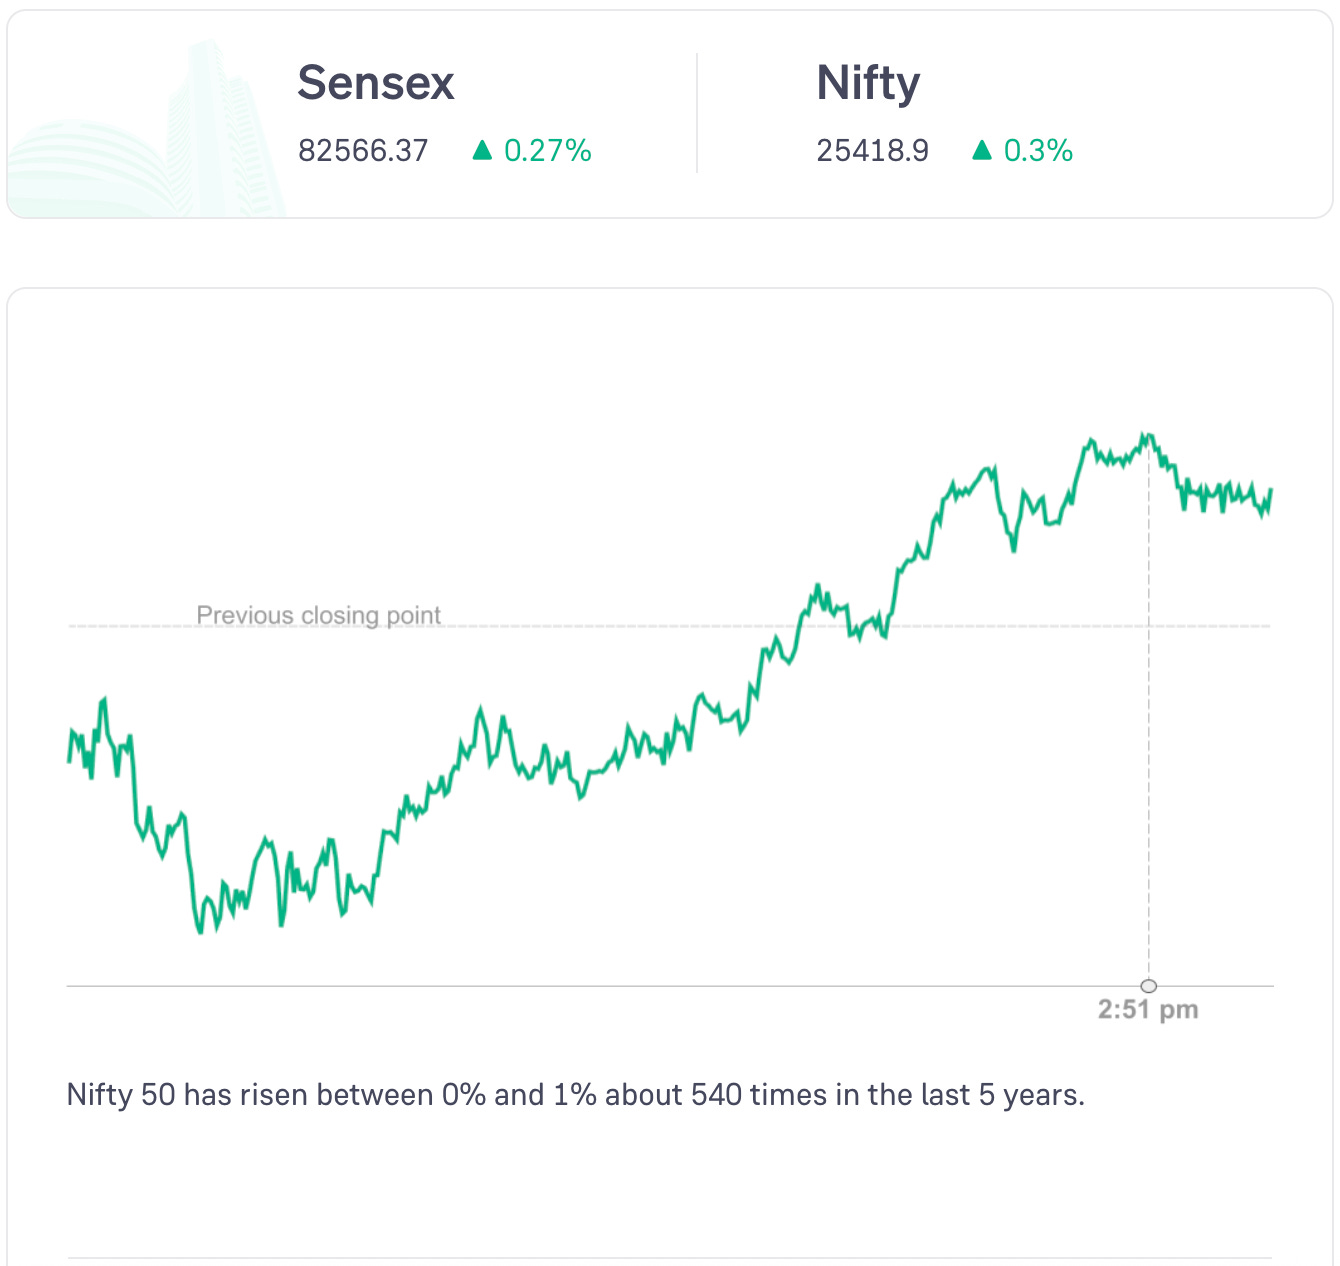Click the rightmost end of the chart line
The width and height of the screenshot is (1340, 1266).
click(1270, 490)
